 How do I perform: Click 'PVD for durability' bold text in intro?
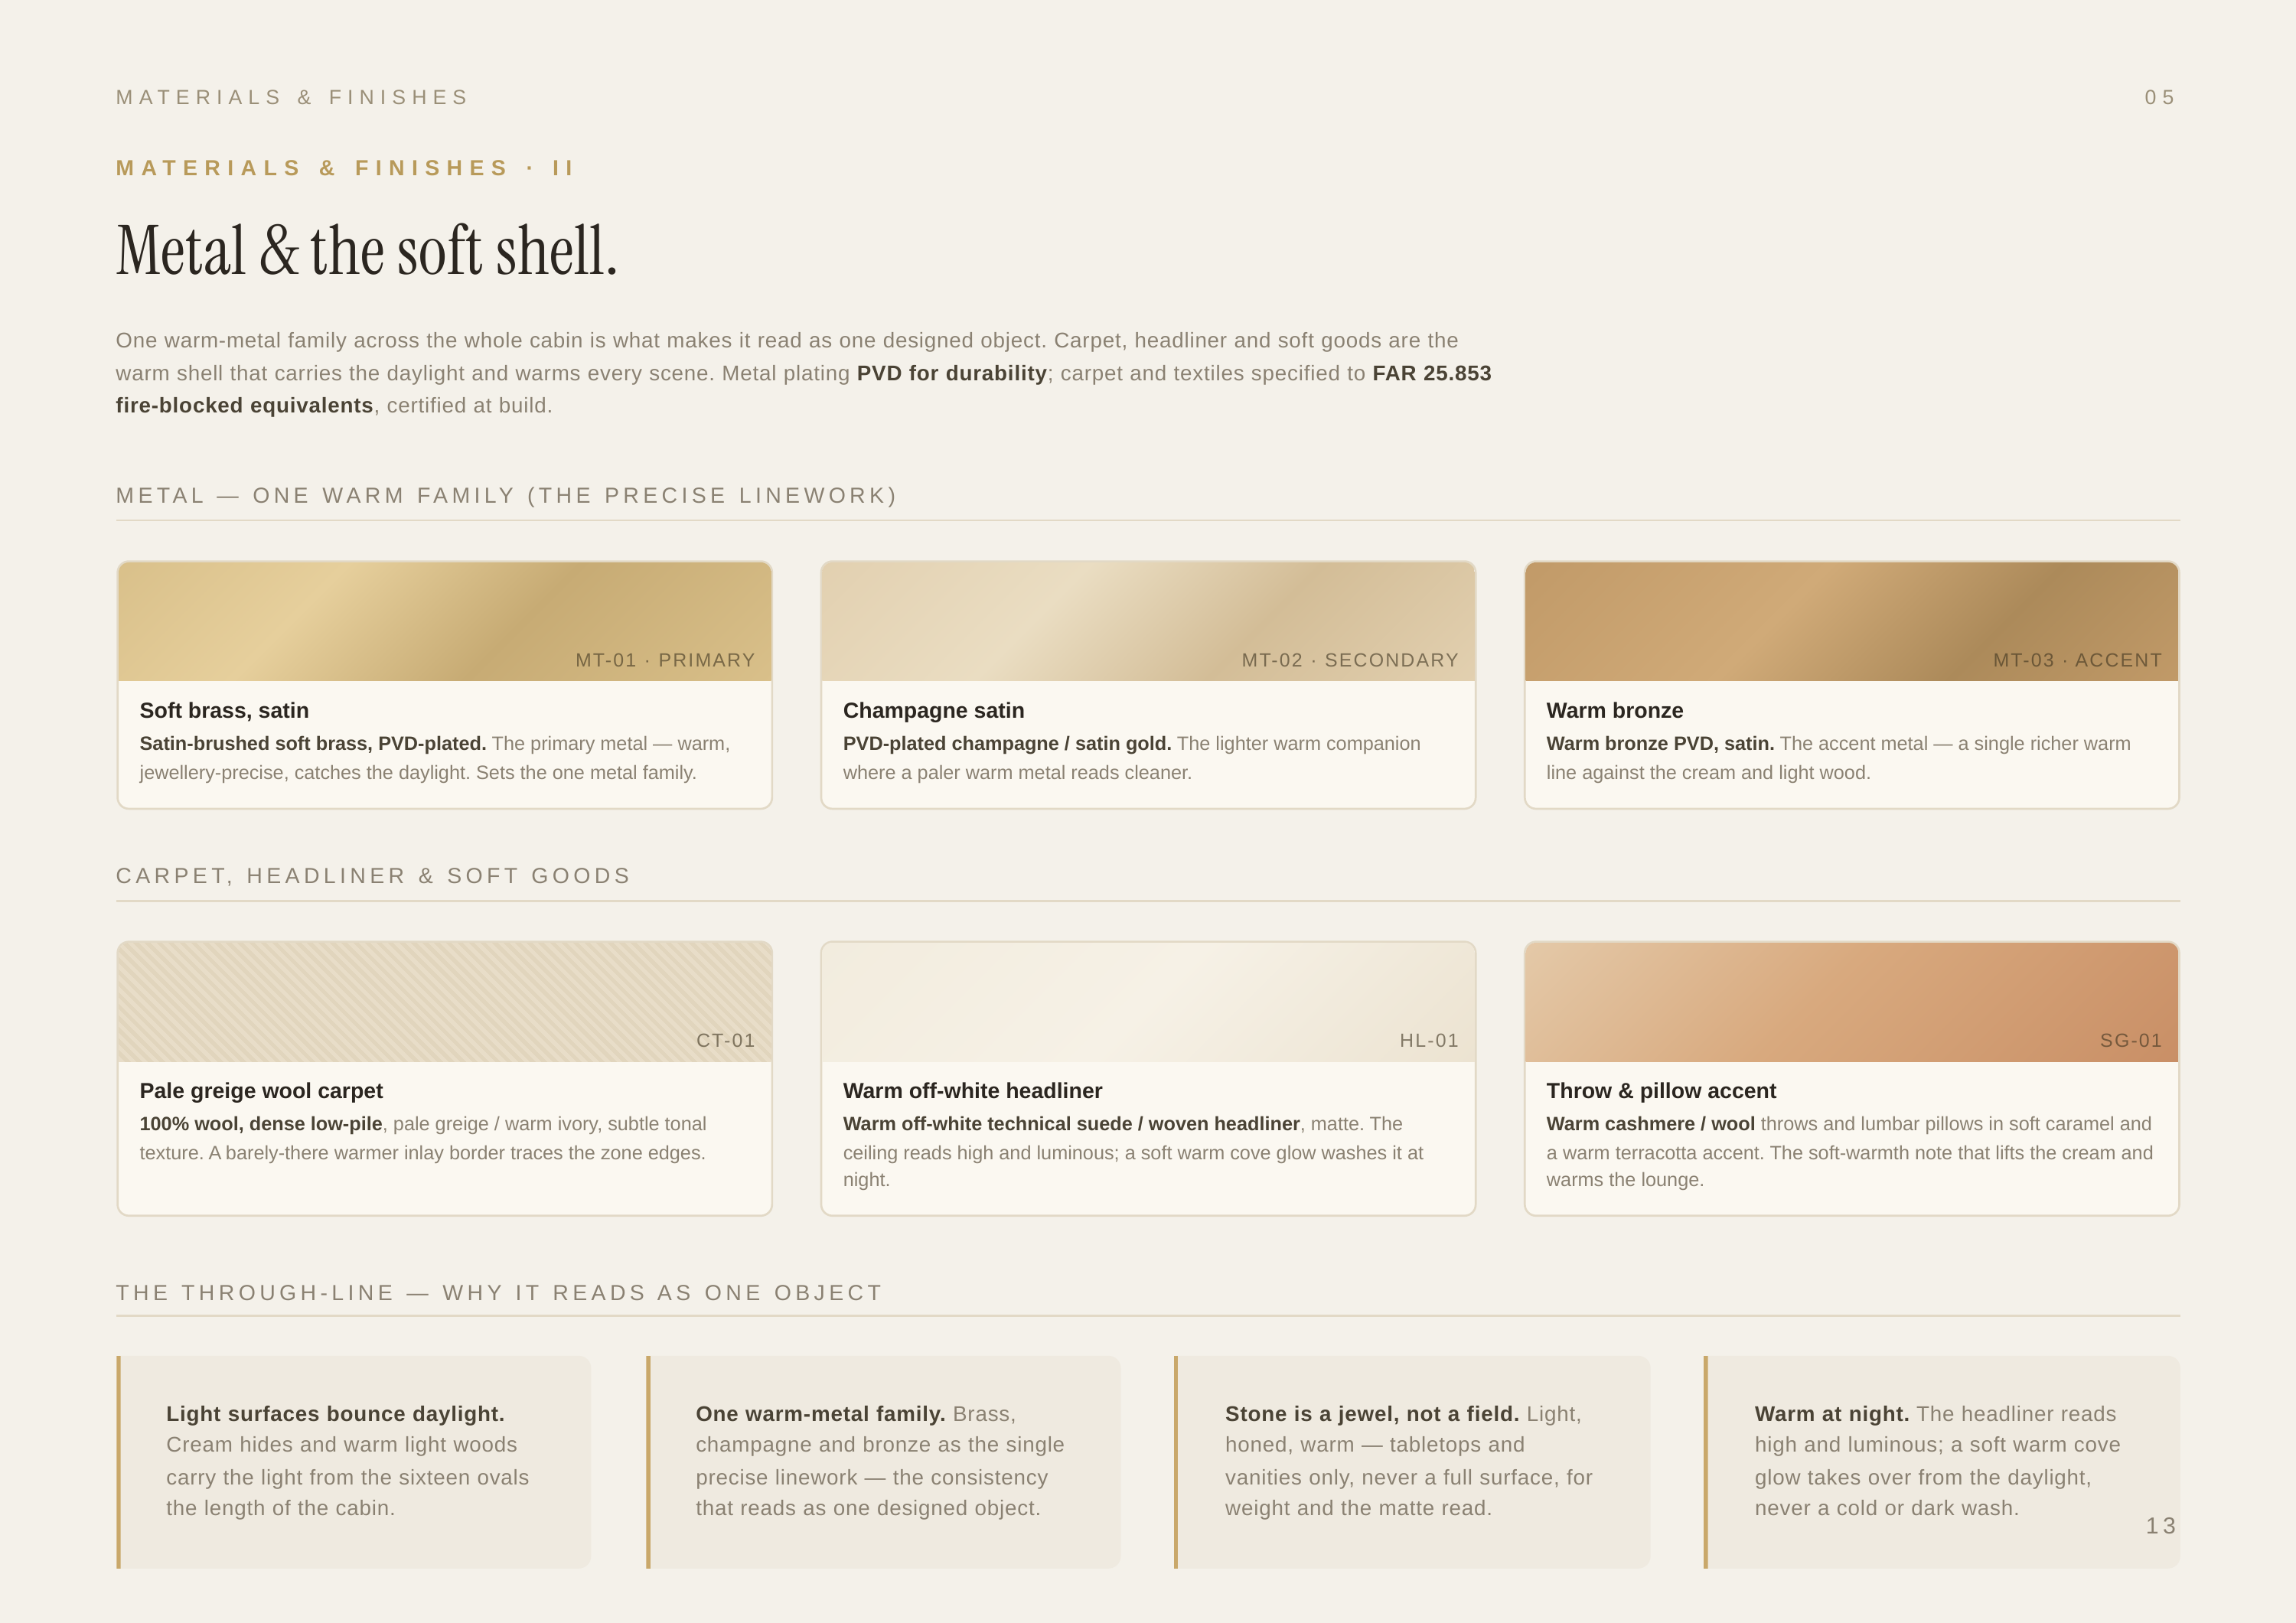click(x=951, y=373)
